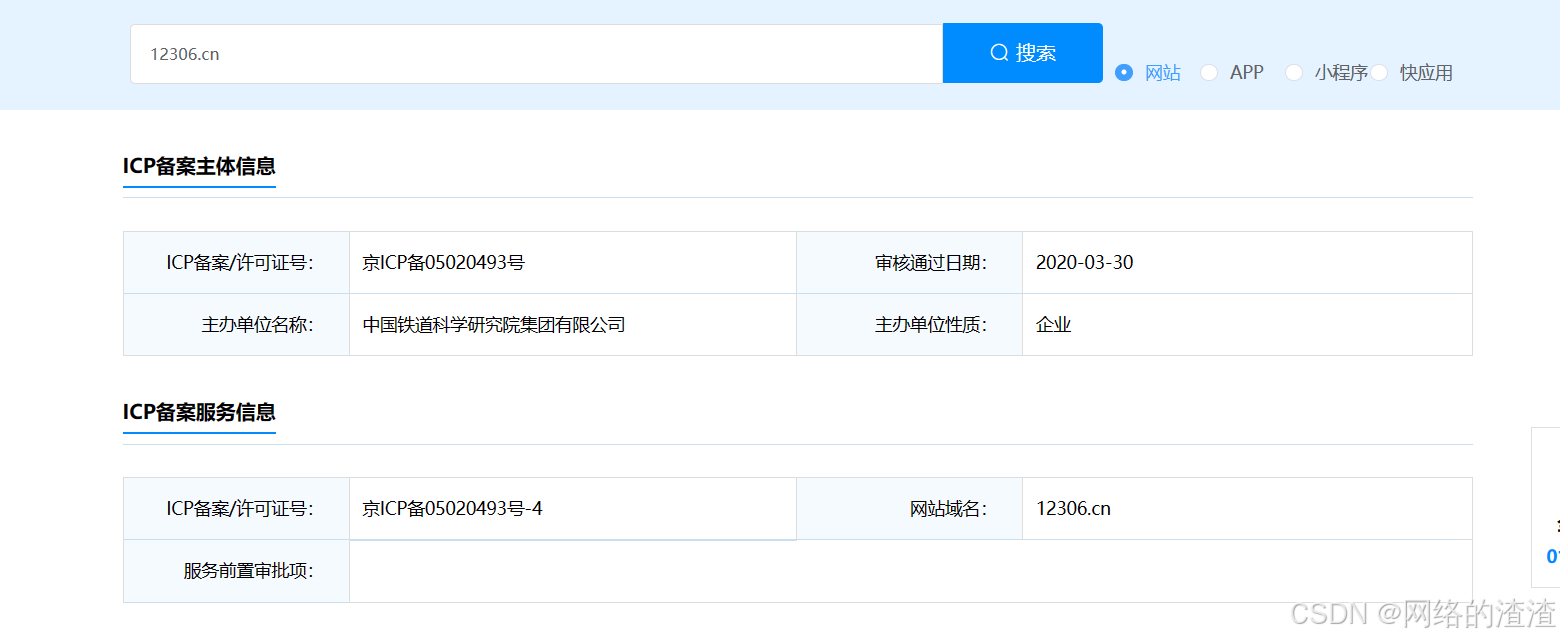Select the 快应用 radio button
The image size is (1560, 641).
coord(1379,73)
